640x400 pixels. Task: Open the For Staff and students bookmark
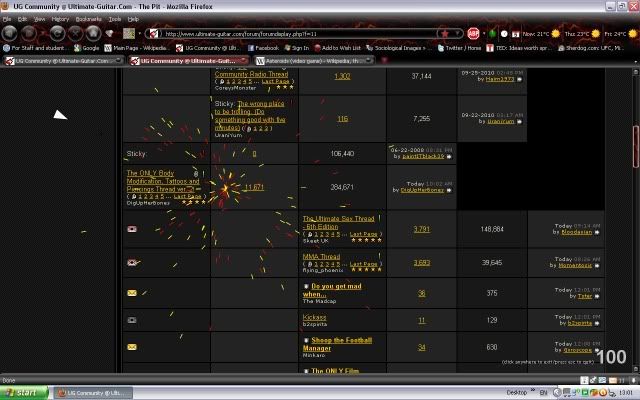[36, 48]
